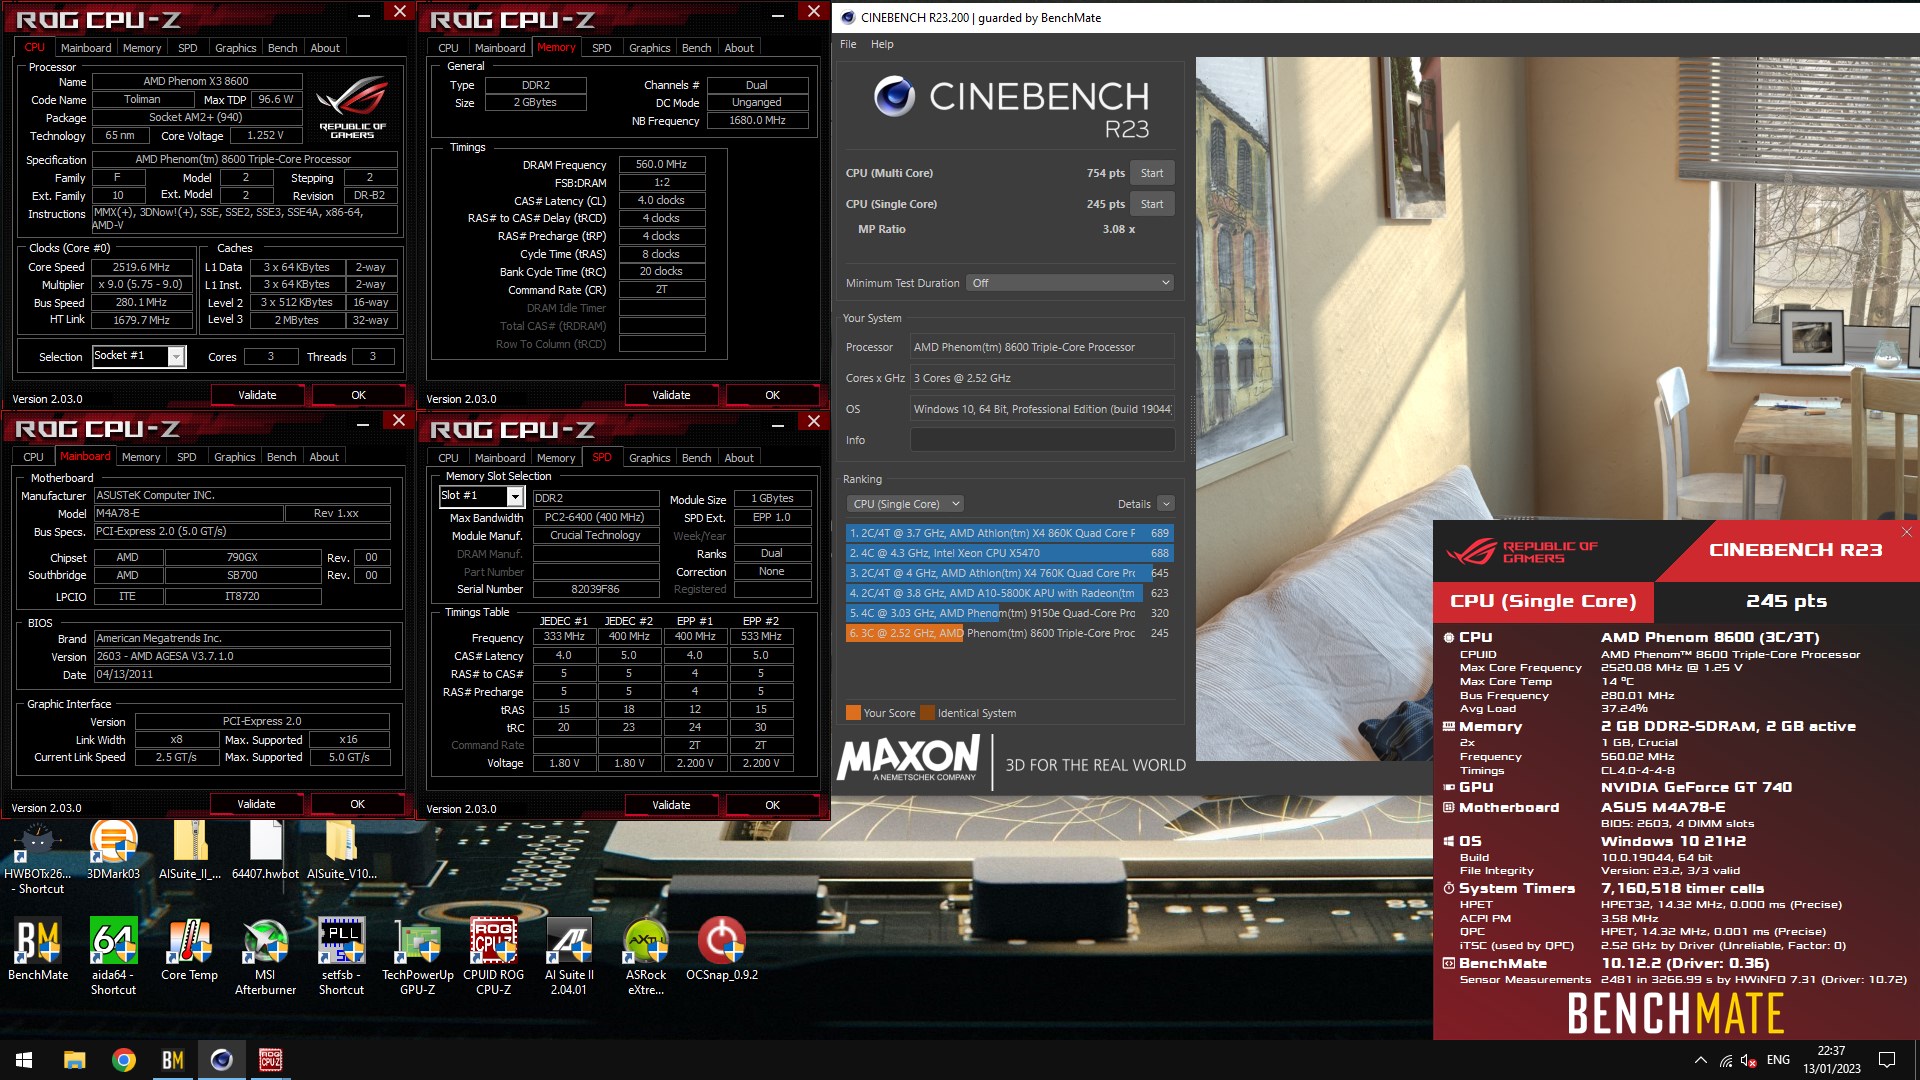Launch the setfsb shortcut icon

341,956
